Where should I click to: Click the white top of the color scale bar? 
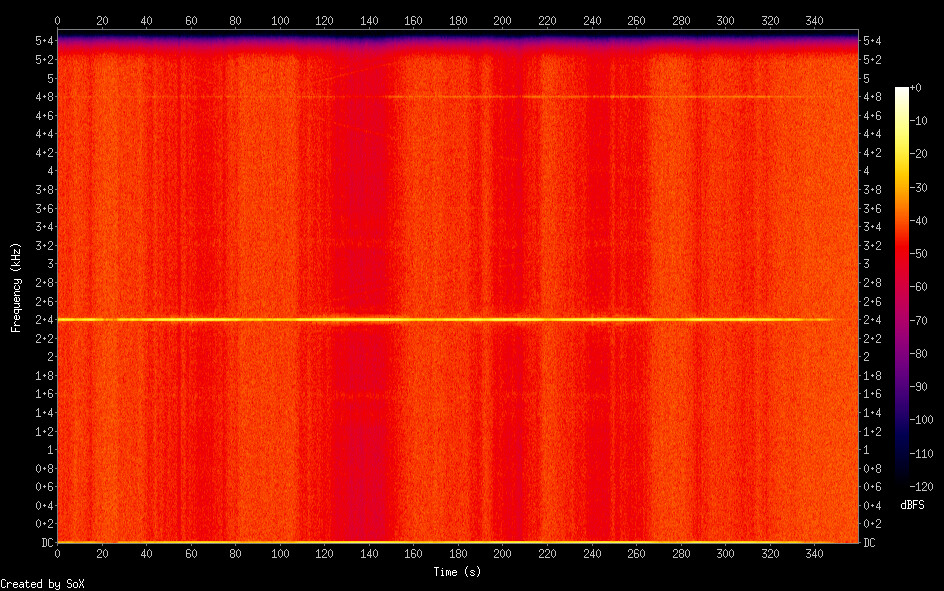pos(902,92)
